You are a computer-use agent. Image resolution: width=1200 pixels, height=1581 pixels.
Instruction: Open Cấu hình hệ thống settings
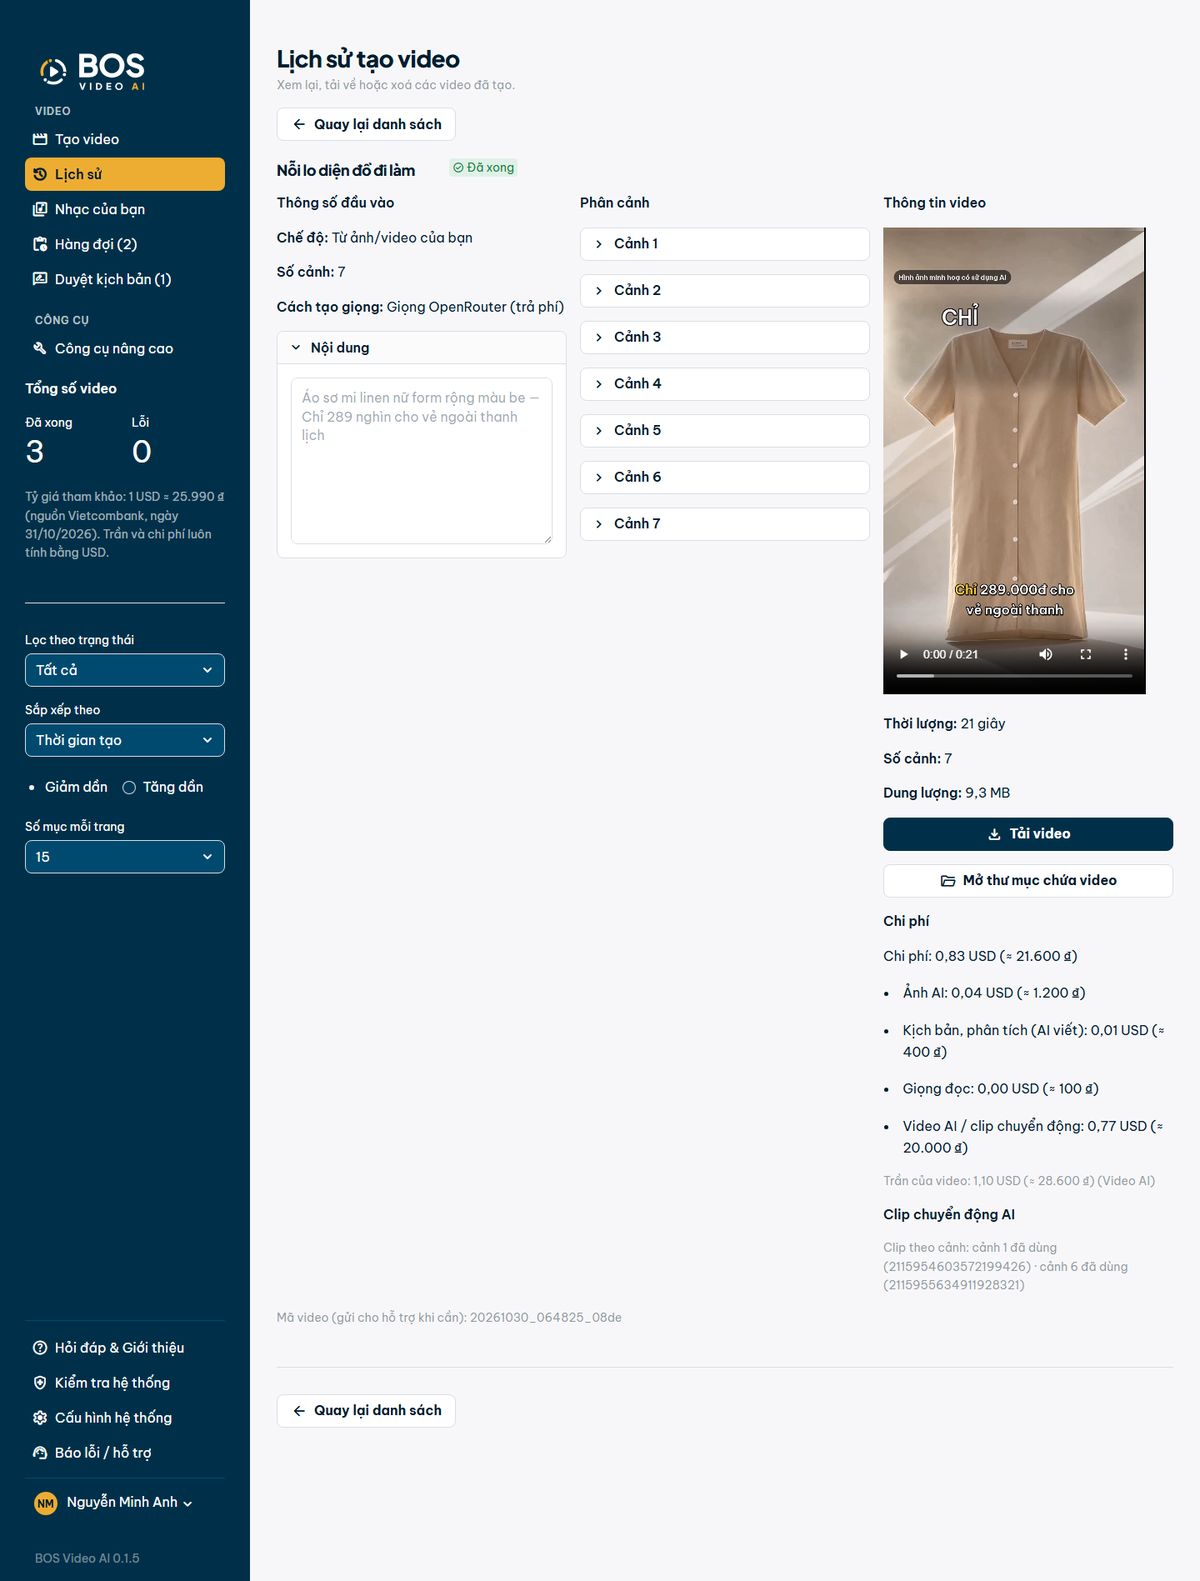(125, 1417)
